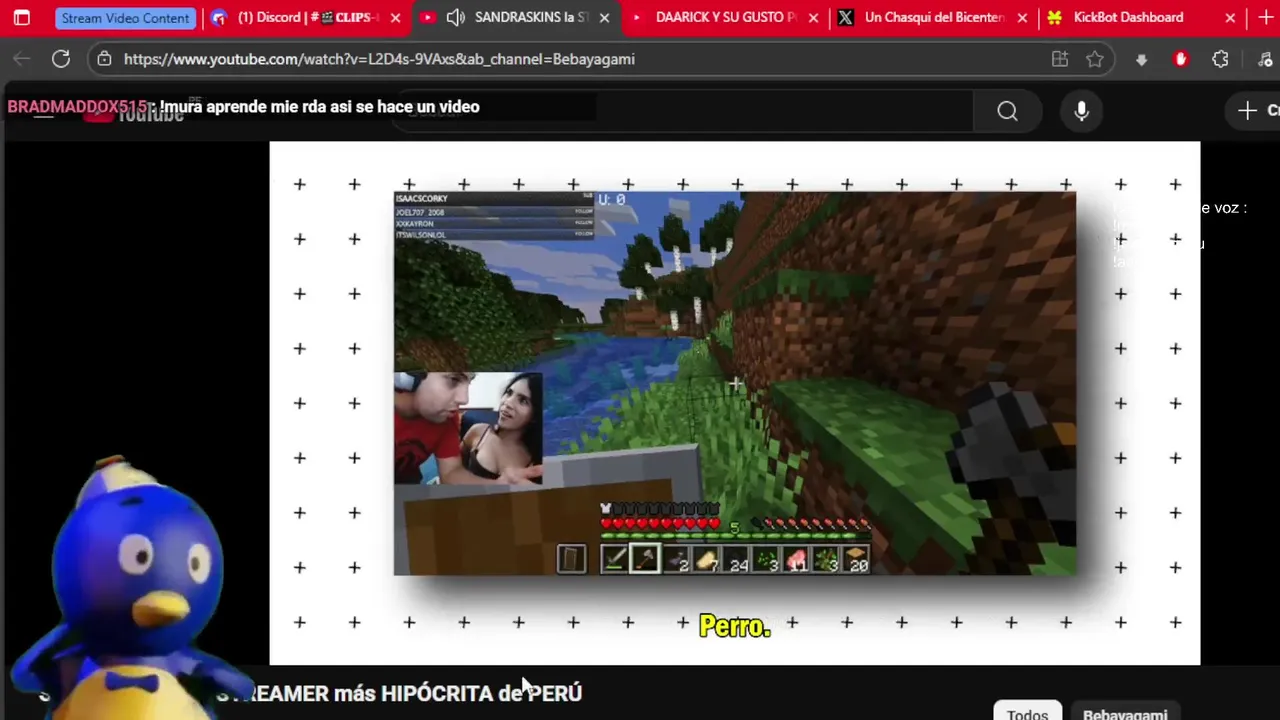Bookmark this page with the star icon
This screenshot has width=1280, height=720.
pos(1095,59)
